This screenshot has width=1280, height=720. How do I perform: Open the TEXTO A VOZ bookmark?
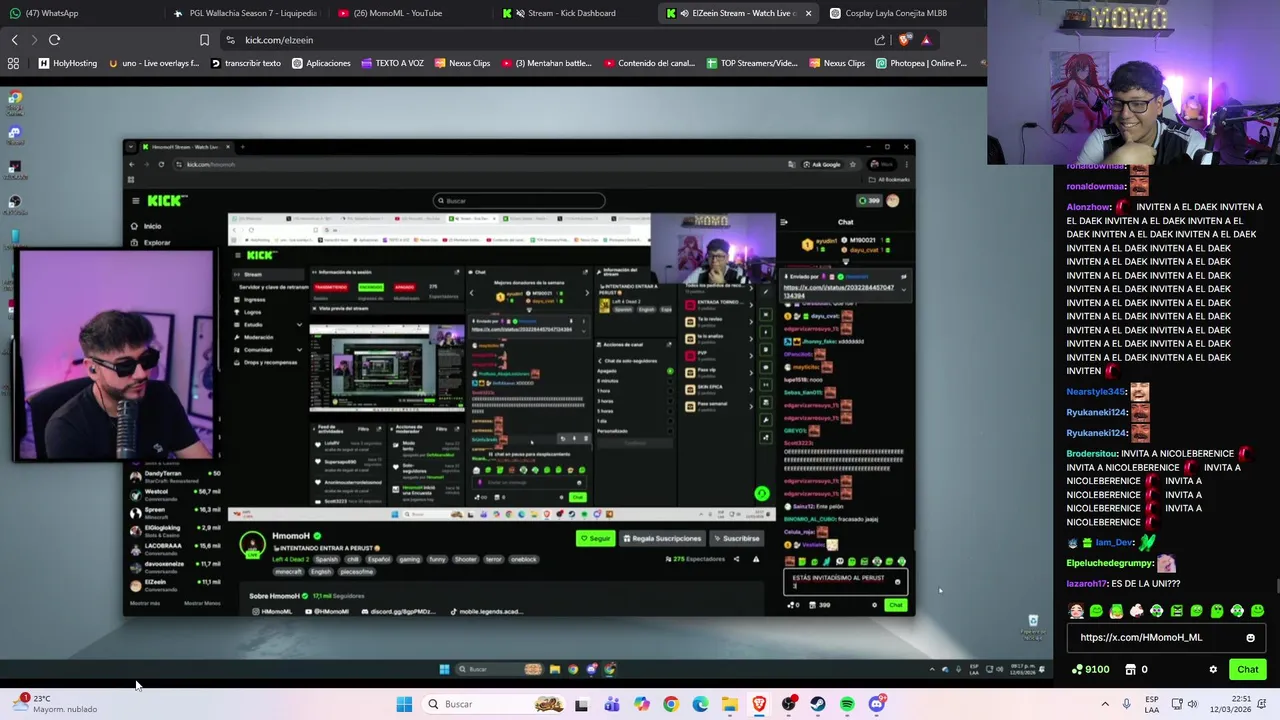[391, 63]
